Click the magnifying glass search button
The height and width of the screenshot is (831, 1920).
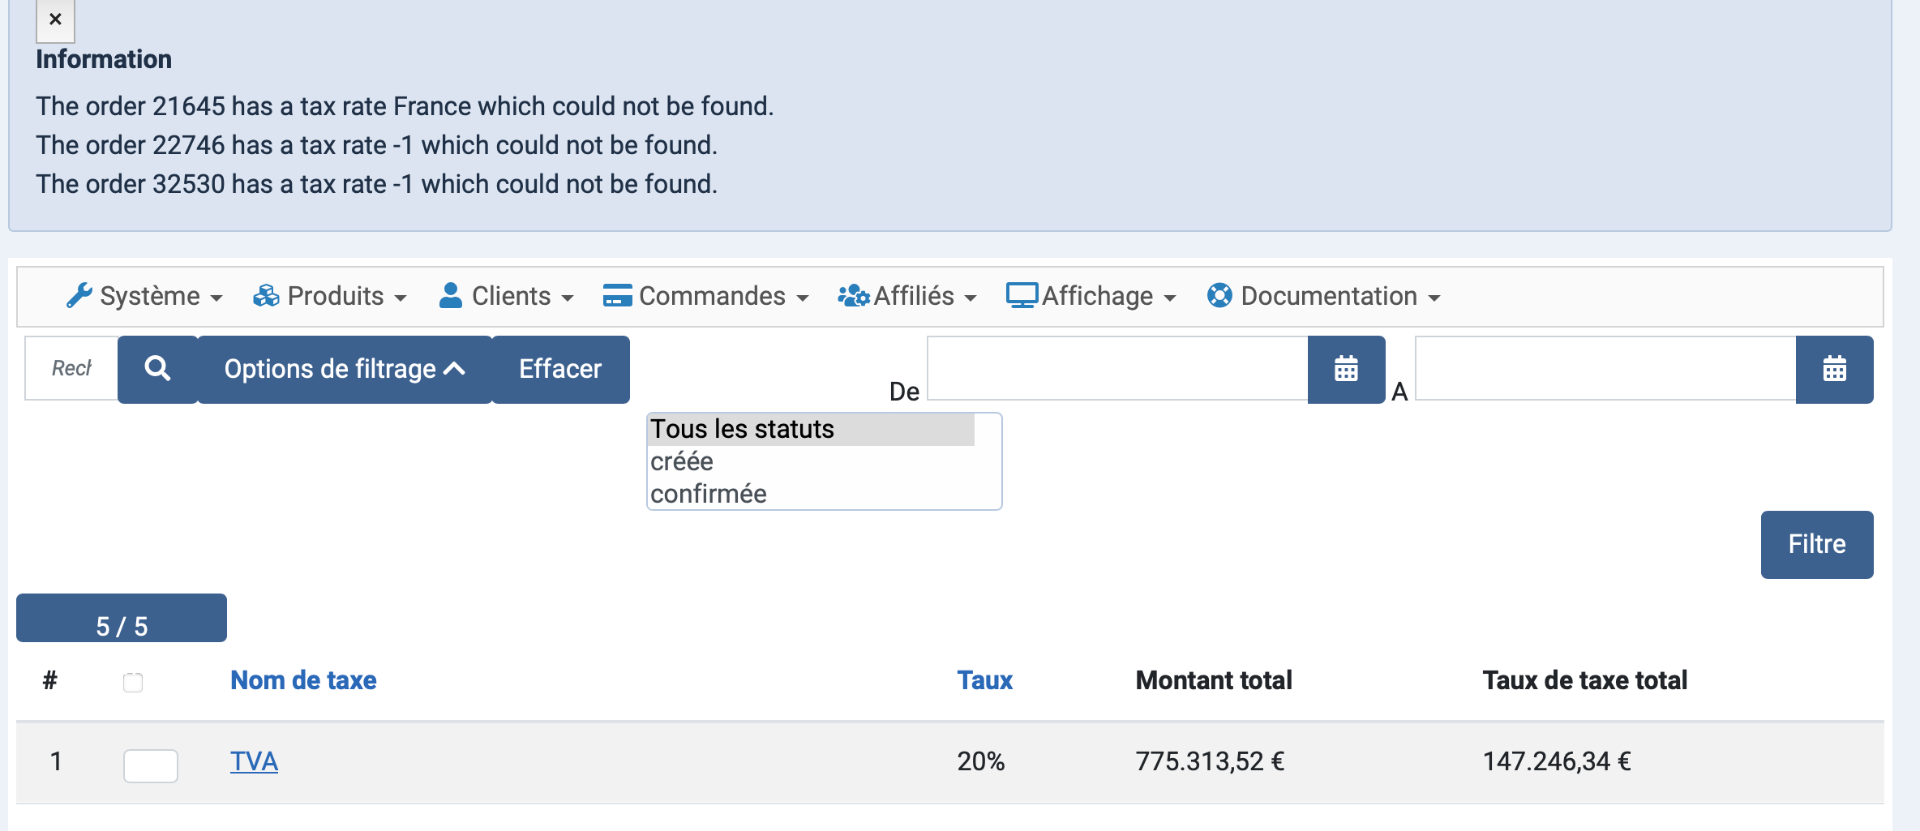(x=157, y=369)
